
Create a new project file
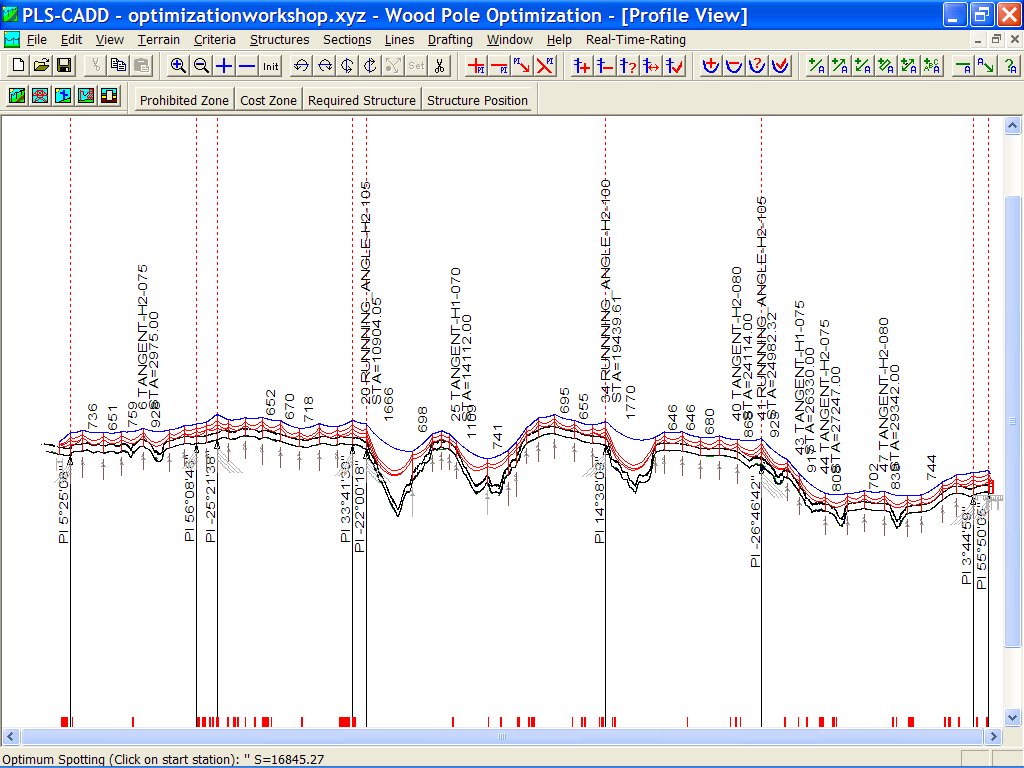(x=16, y=65)
